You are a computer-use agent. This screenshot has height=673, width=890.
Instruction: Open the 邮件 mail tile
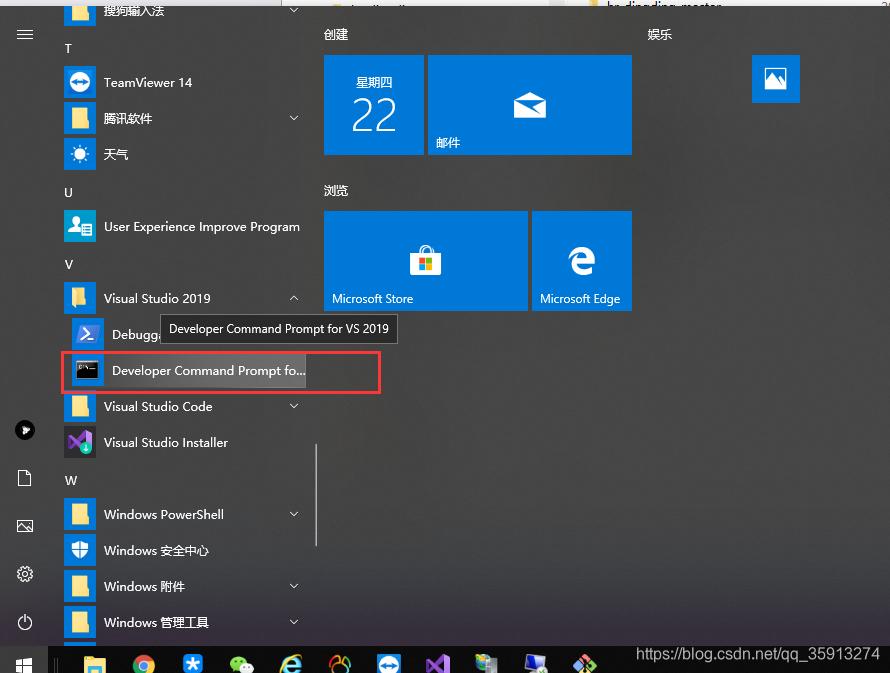pyautogui.click(x=530, y=105)
